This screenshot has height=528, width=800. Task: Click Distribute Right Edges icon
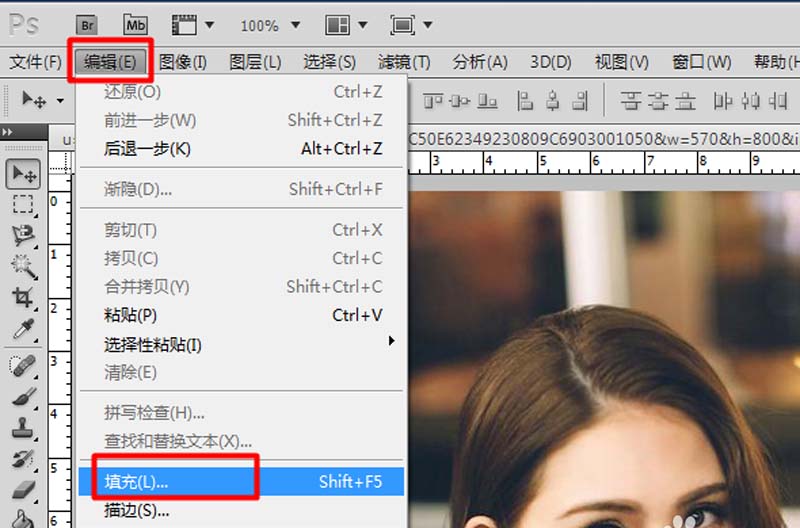point(778,101)
